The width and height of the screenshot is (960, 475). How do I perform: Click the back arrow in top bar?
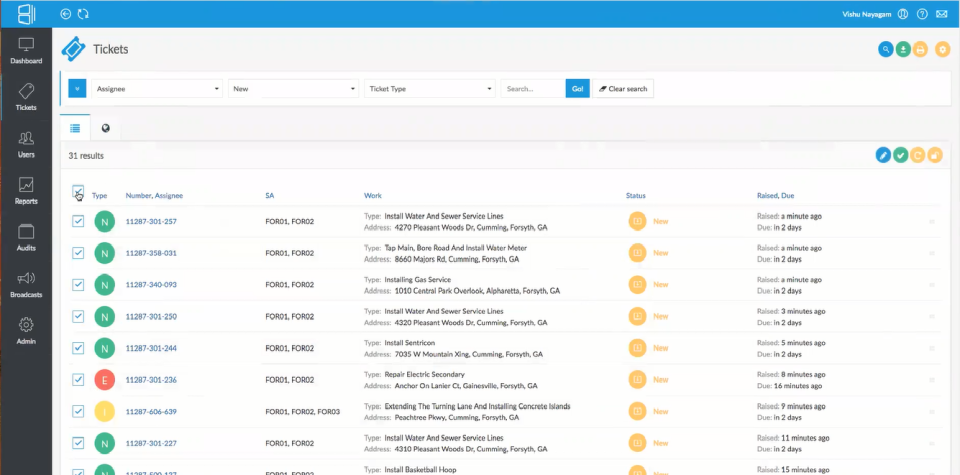coord(66,13)
